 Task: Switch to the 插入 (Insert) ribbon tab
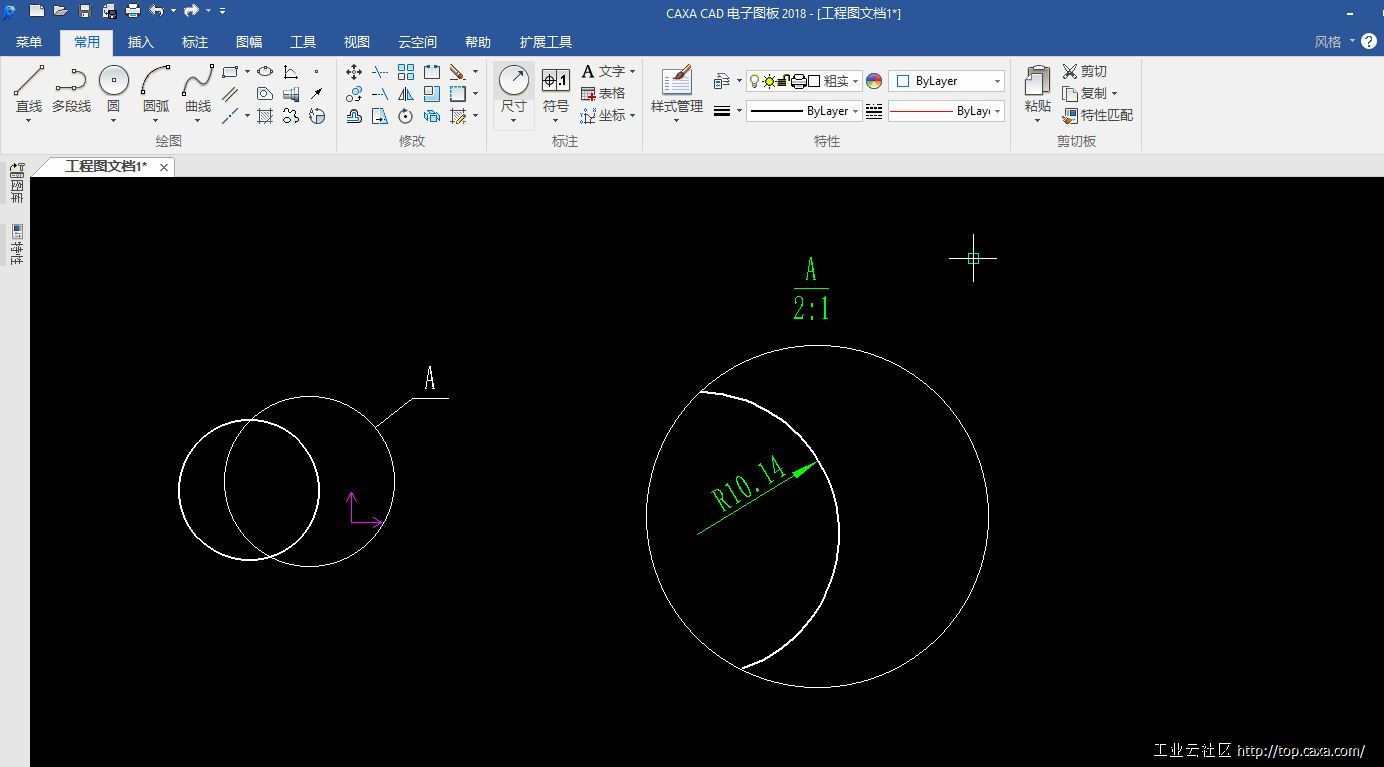point(141,42)
